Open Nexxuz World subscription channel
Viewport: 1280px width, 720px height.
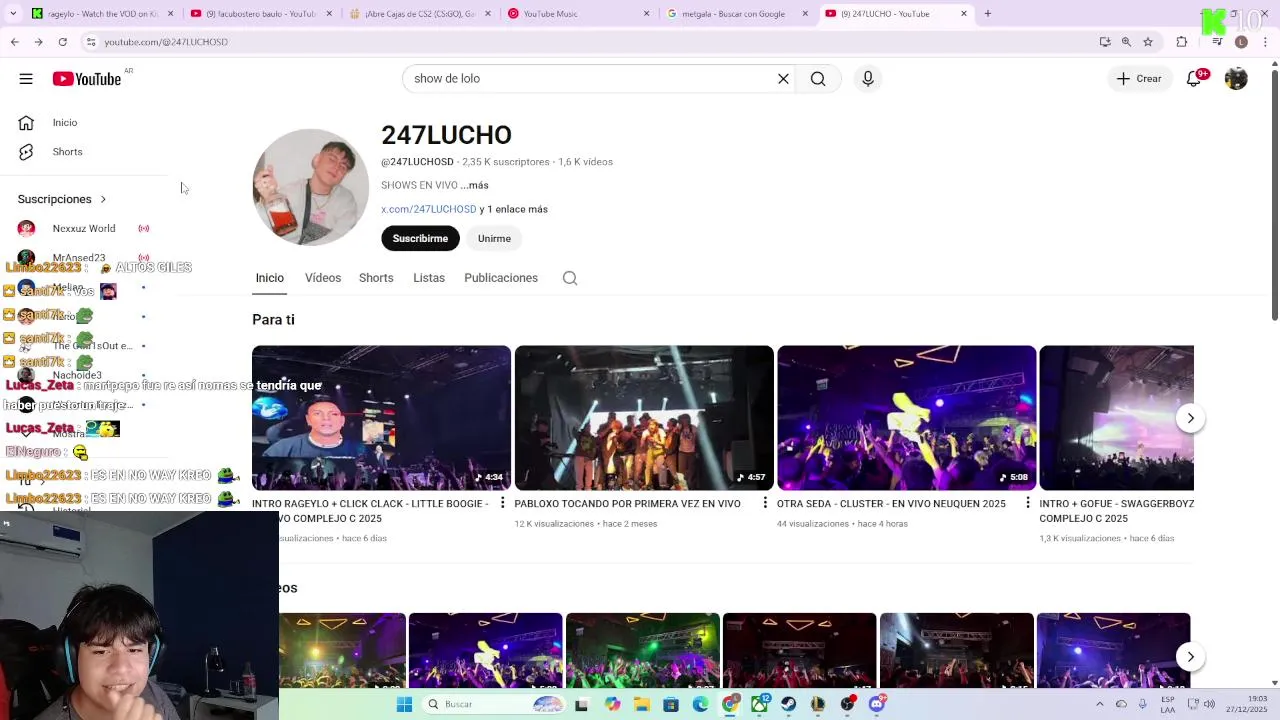pos(84,229)
